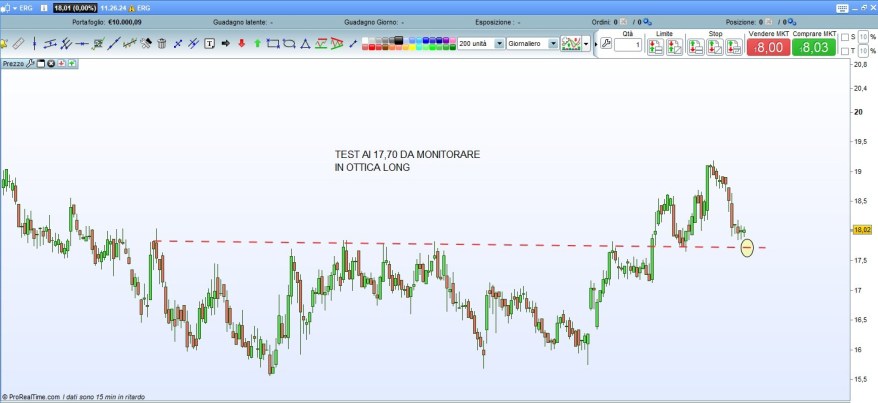
Task: Select the green-checked object selection tool
Action: 98,44
